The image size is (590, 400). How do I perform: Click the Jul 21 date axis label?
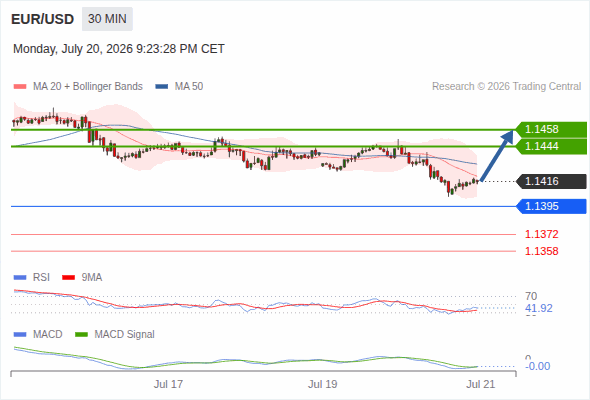point(481,384)
